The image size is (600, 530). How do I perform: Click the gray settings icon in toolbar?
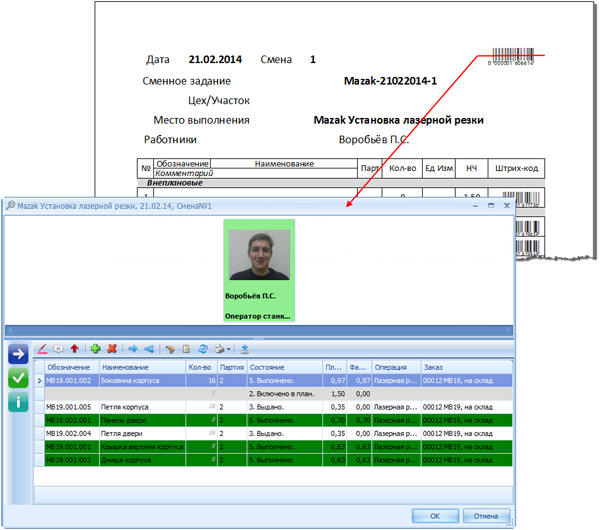(x=58, y=349)
